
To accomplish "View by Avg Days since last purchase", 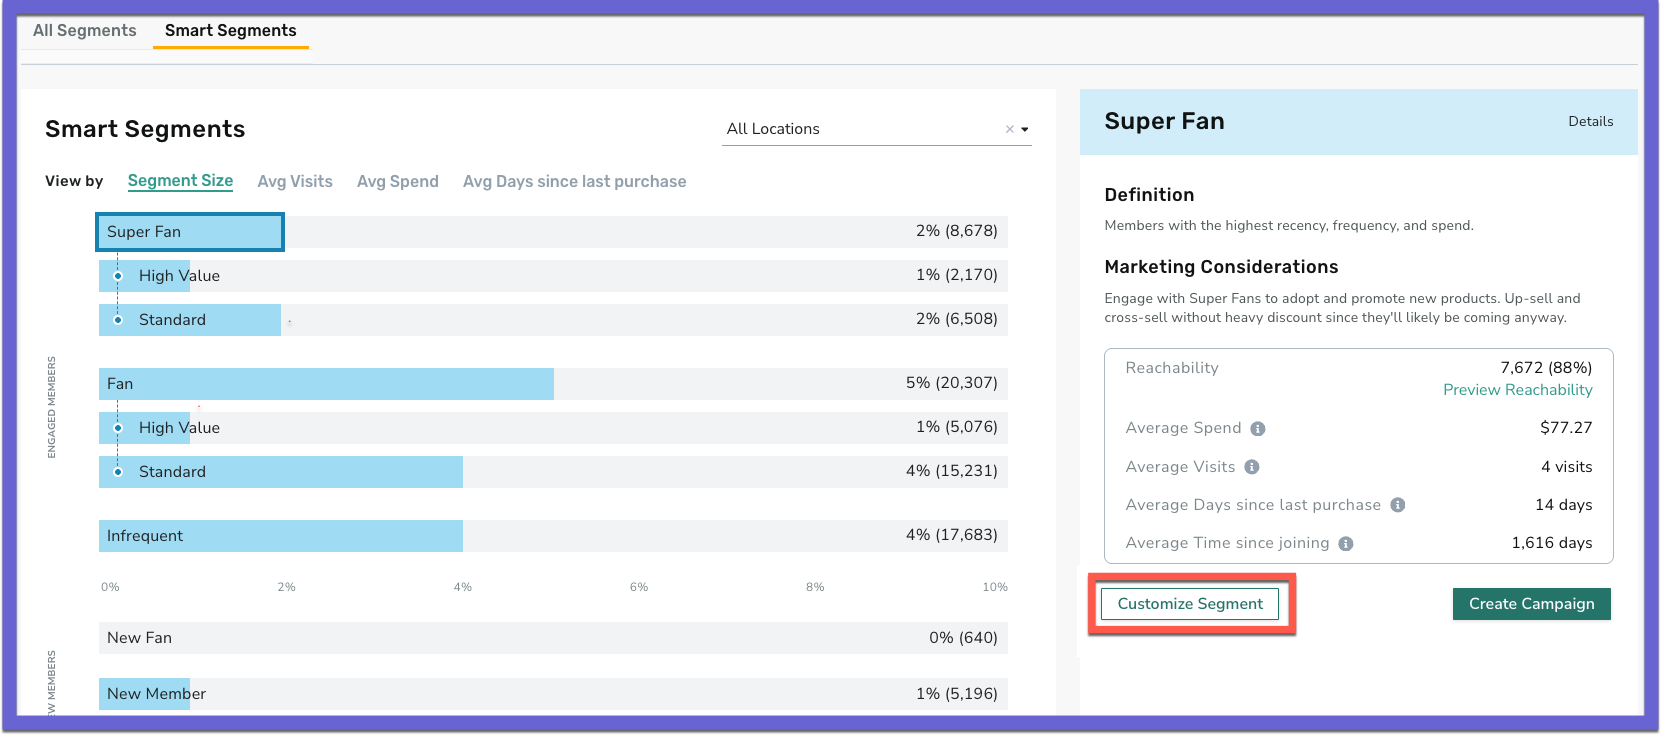I will 575,182.
